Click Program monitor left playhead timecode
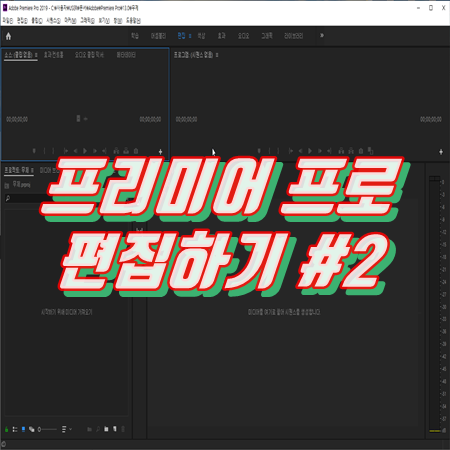Viewport: 450px width, 450px height. click(x=186, y=119)
